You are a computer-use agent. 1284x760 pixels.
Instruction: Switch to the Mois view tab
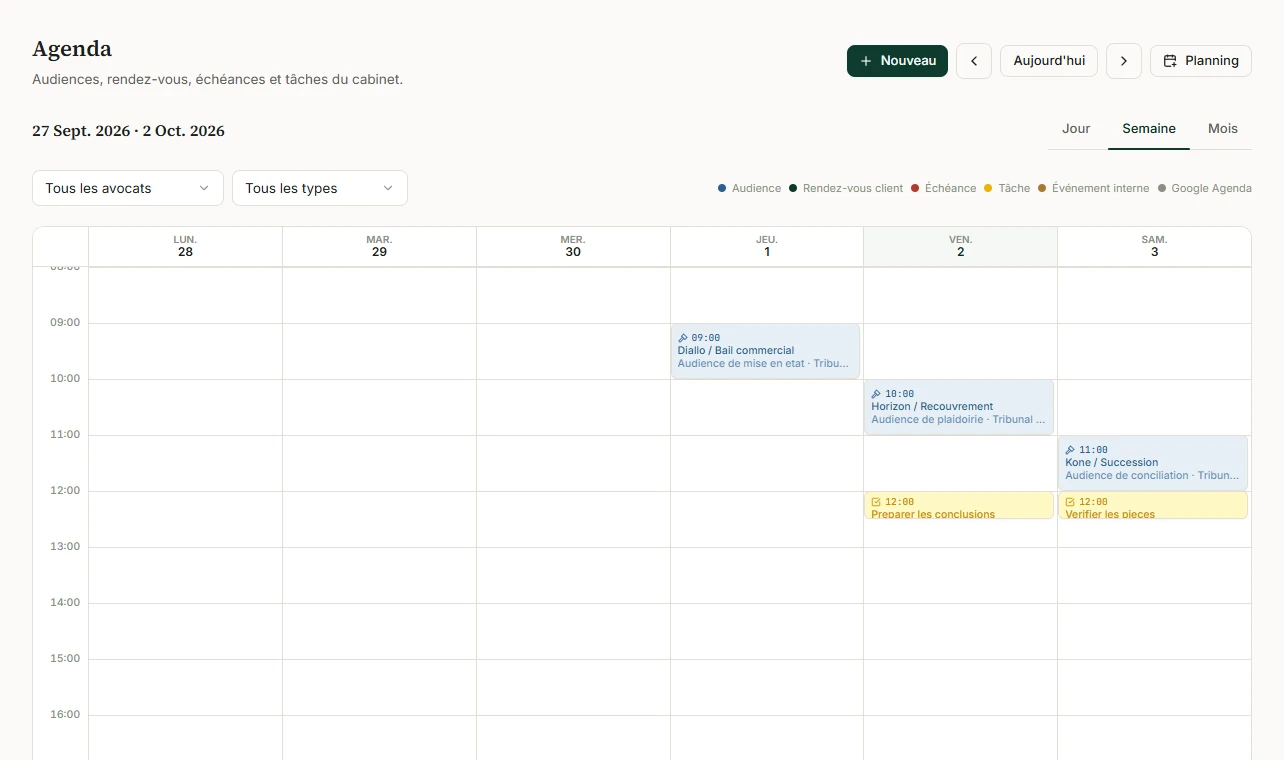pos(1223,129)
